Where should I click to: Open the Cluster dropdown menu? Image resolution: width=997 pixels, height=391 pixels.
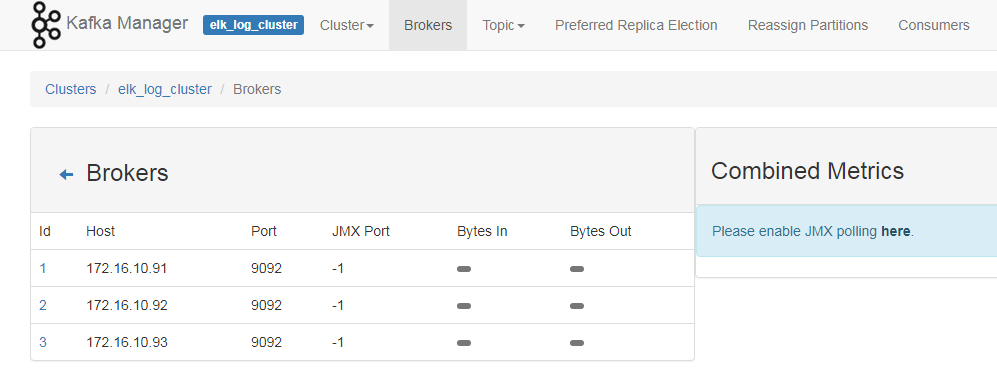(347, 25)
